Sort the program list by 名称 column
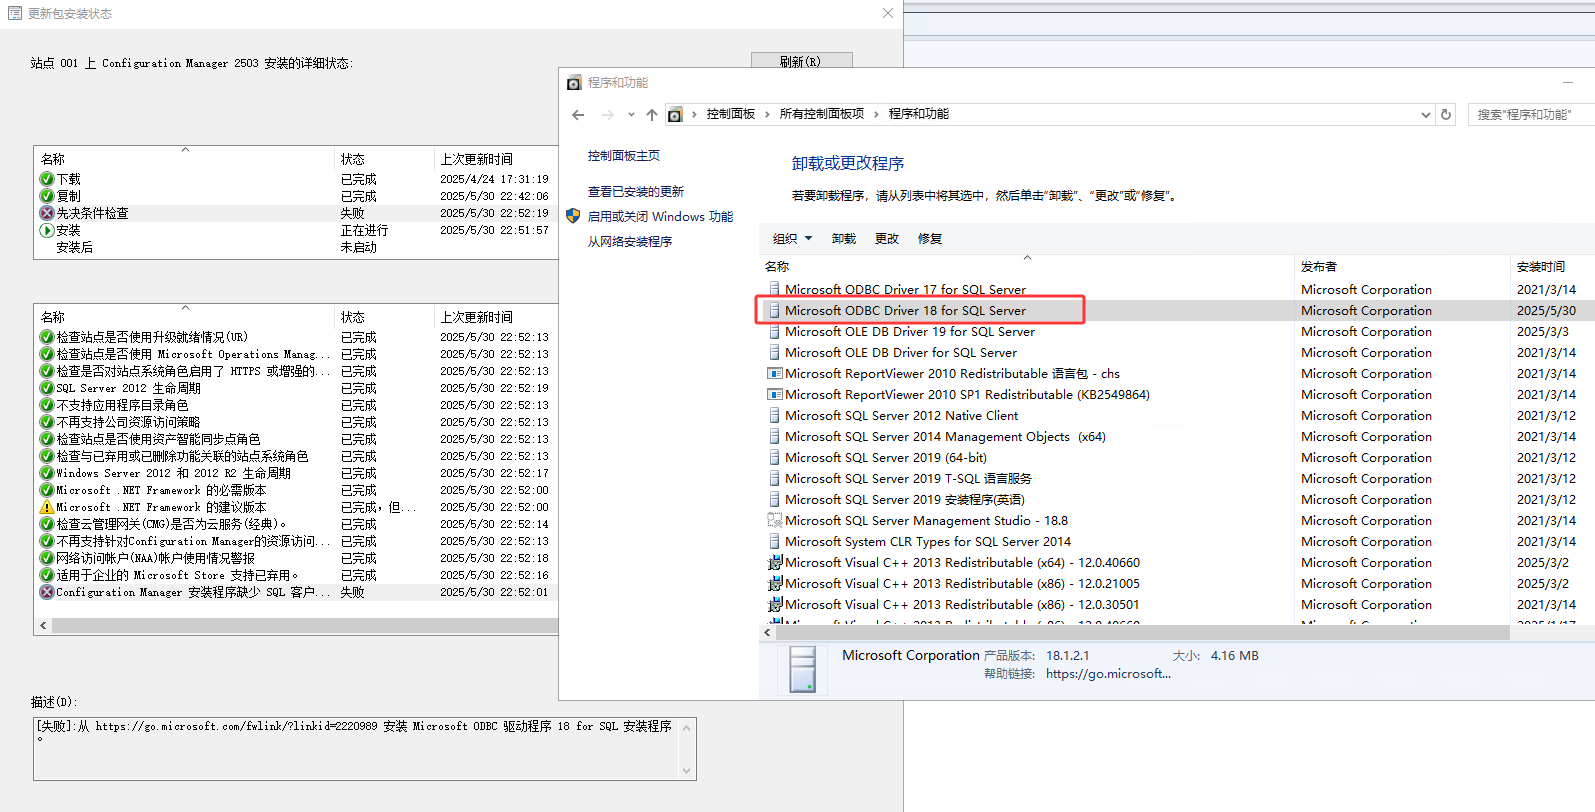Screen dimensions: 1595x812 (x=1026, y=266)
